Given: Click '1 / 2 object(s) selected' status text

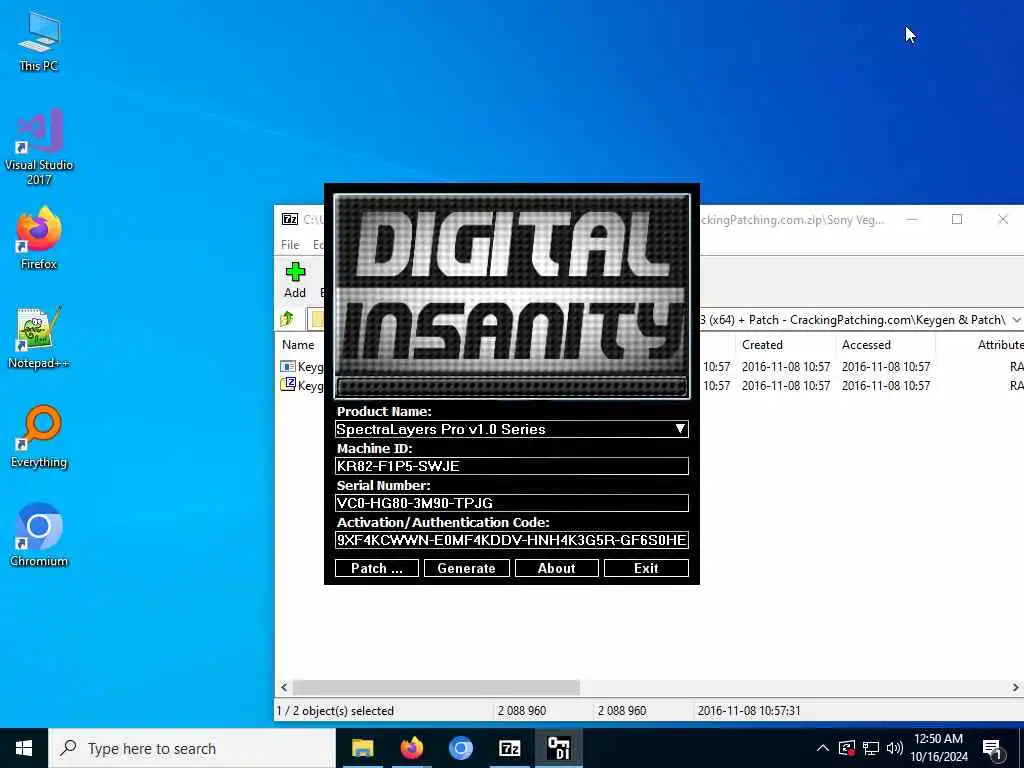Looking at the screenshot, I should point(335,711).
